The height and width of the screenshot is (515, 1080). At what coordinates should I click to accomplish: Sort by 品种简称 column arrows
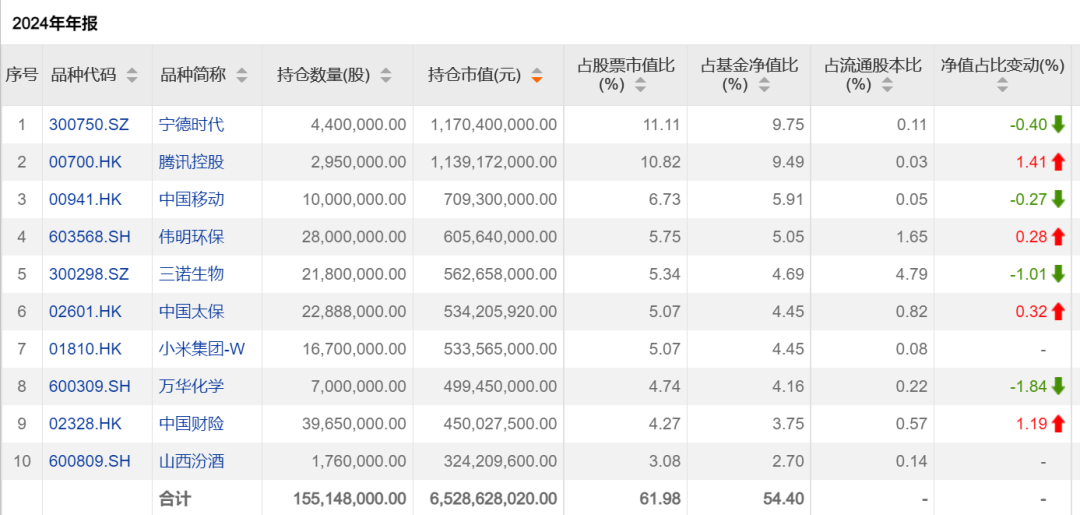tap(241, 75)
